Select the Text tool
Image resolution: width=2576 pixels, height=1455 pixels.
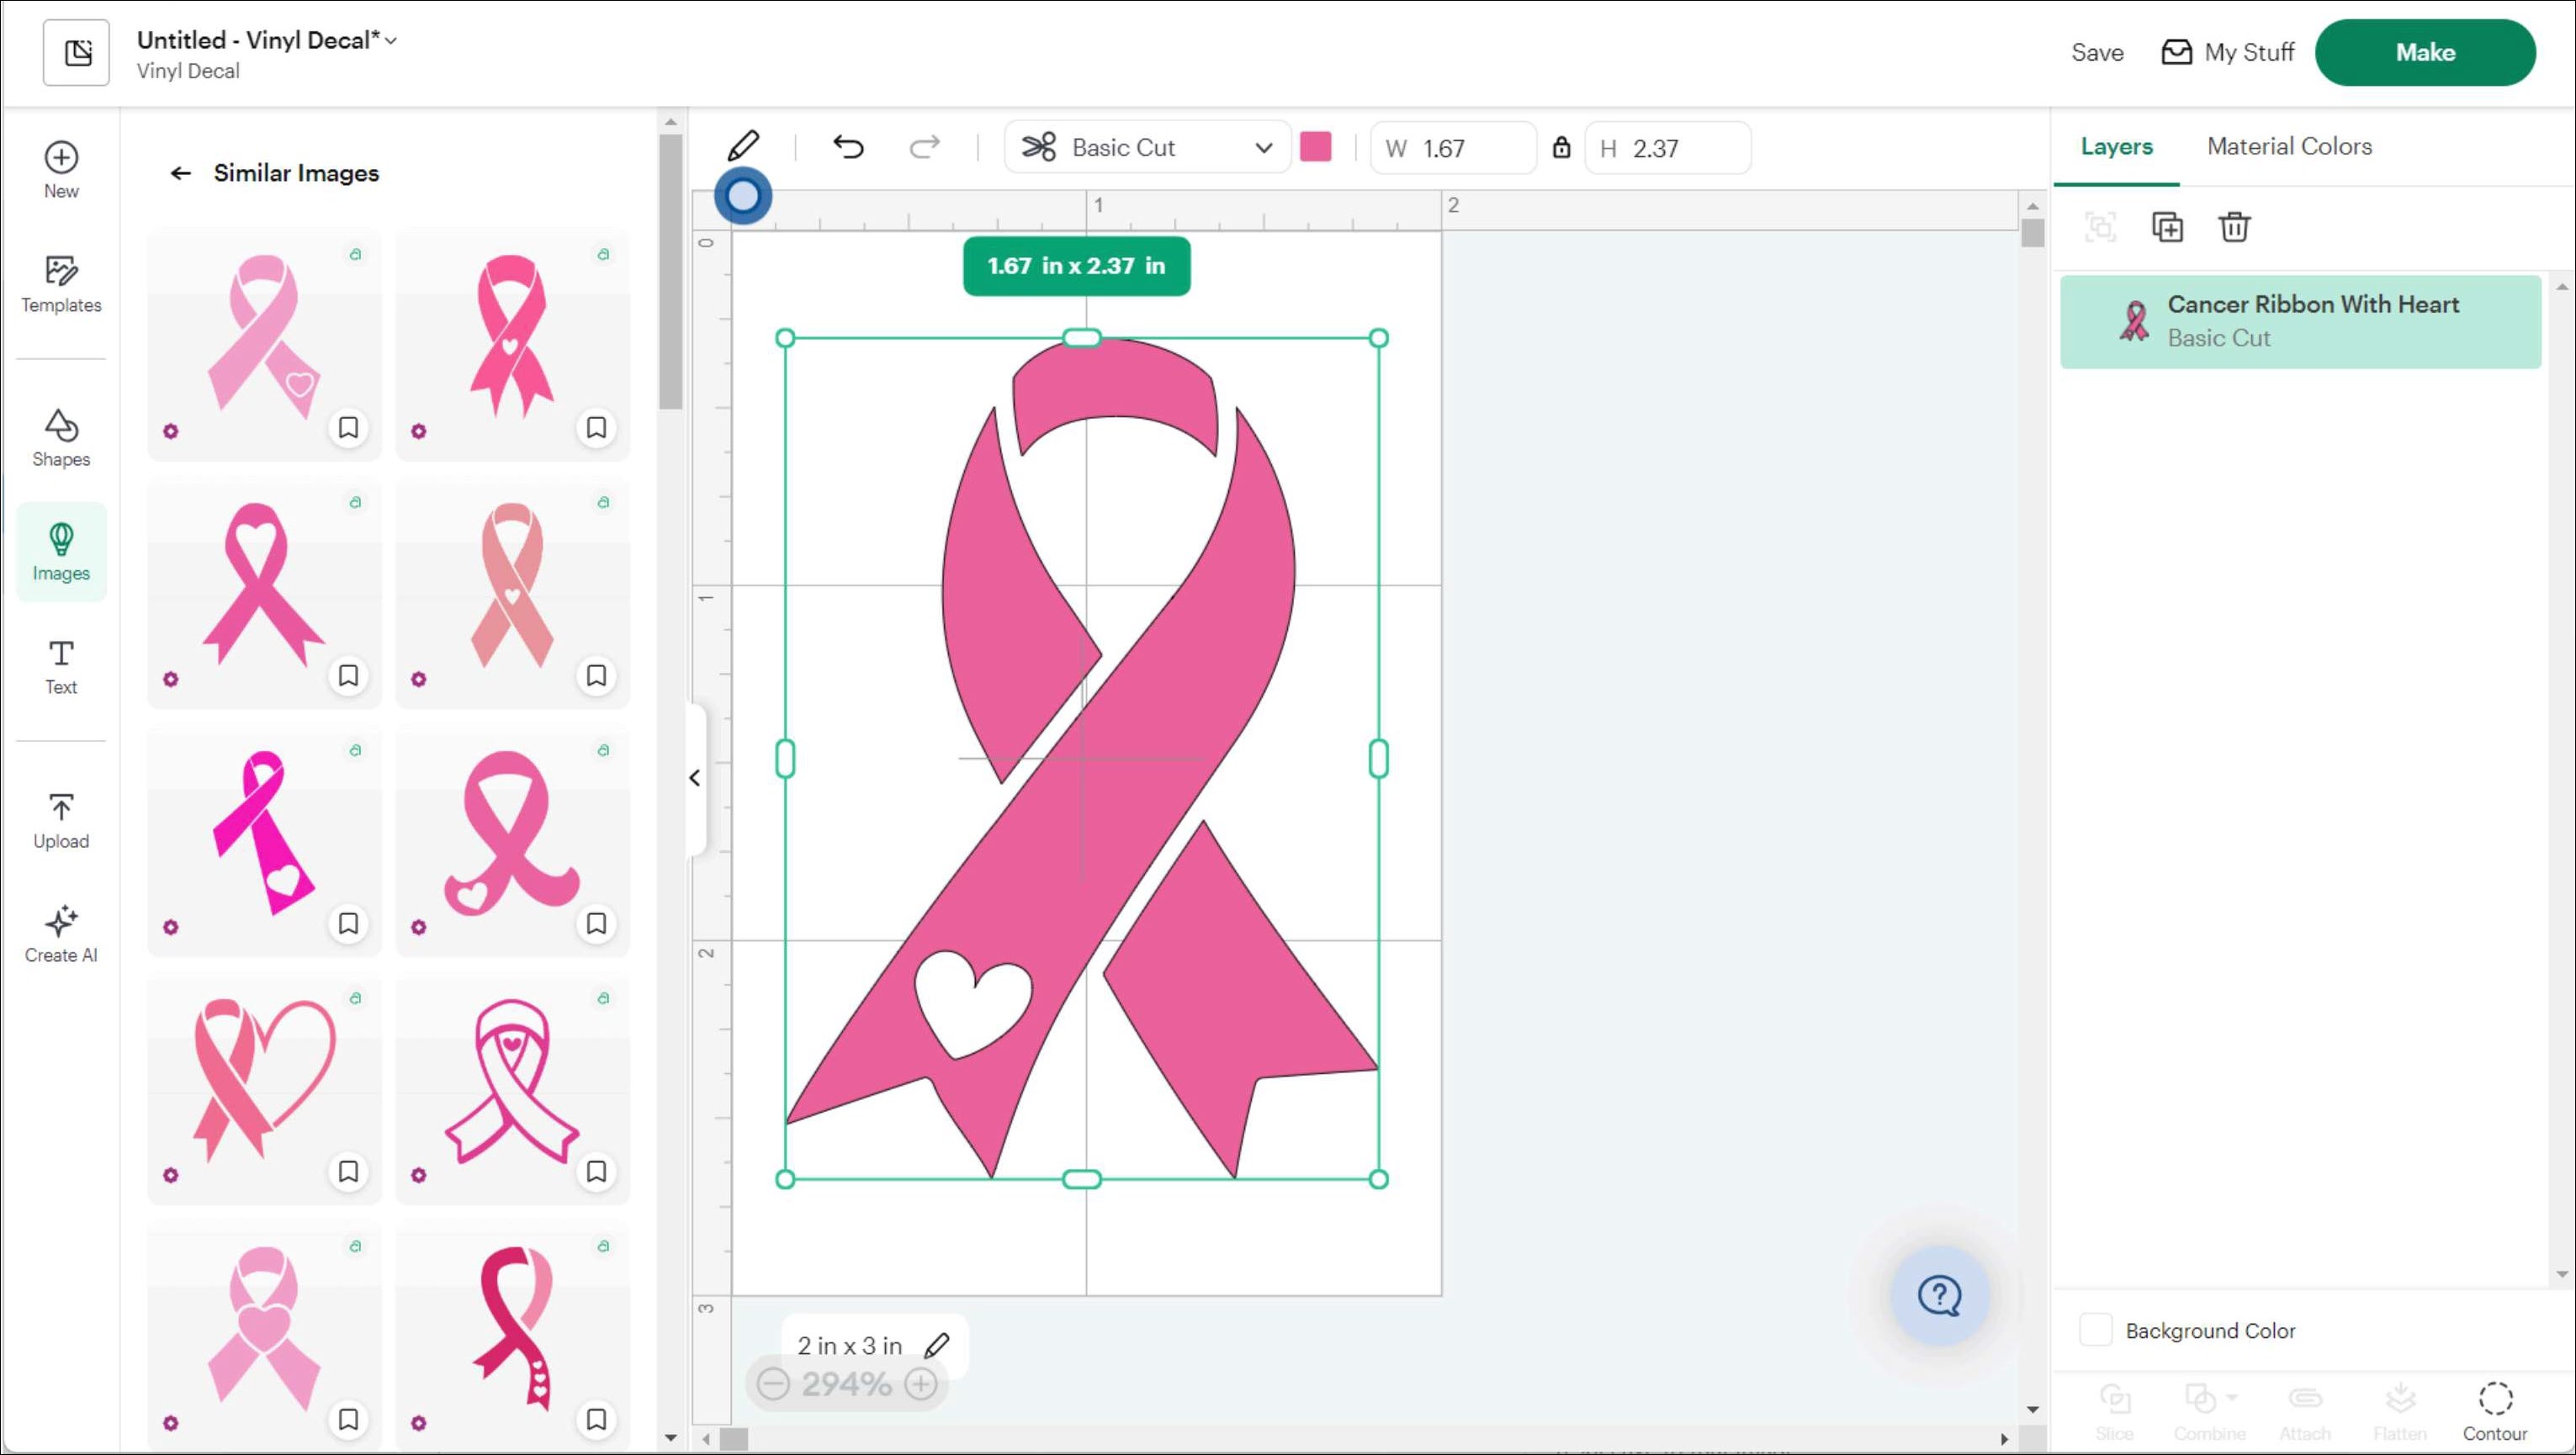[x=60, y=666]
